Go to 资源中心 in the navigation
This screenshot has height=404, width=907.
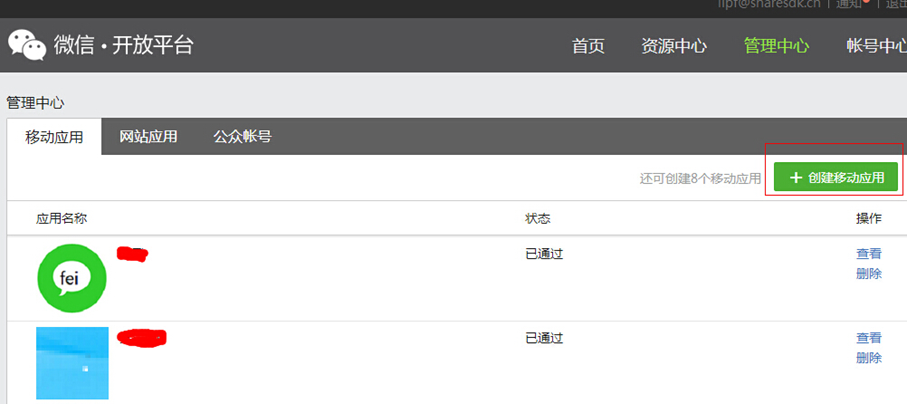(x=674, y=46)
